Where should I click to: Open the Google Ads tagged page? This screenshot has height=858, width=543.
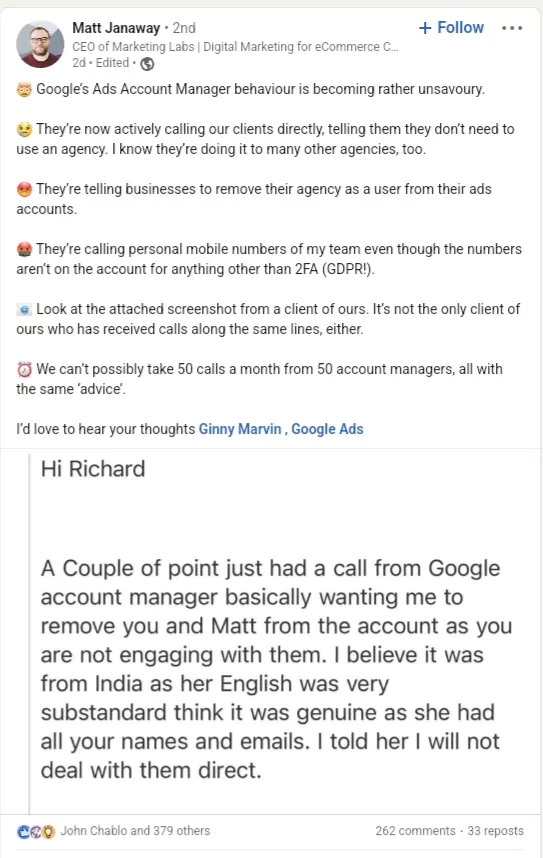pos(327,429)
